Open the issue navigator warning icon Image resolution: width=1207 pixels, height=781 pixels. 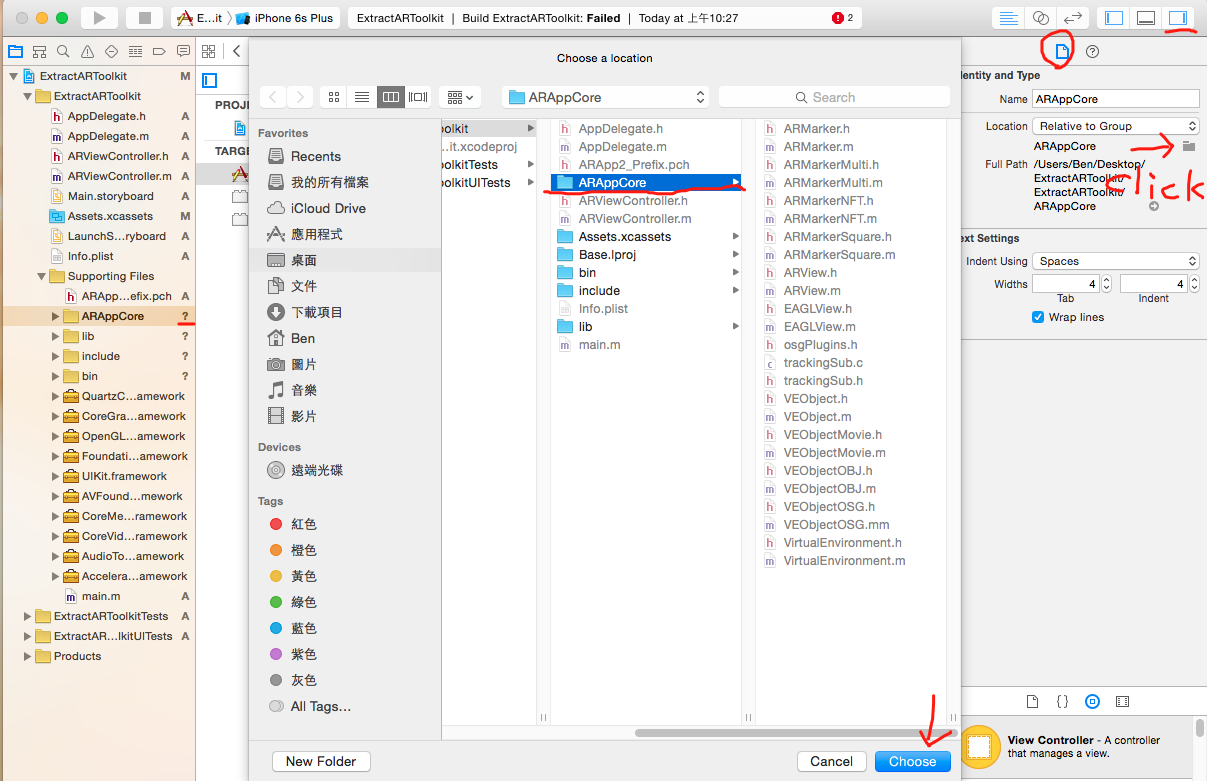click(x=85, y=50)
